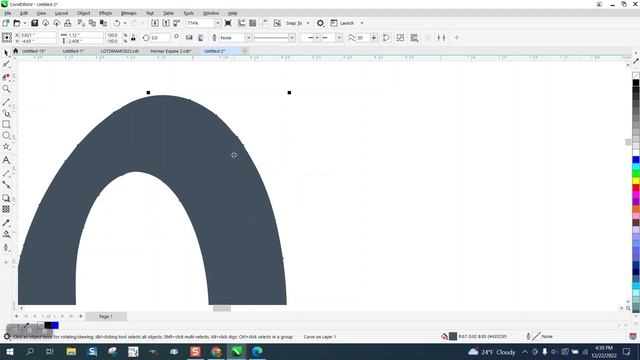The width and height of the screenshot is (640, 360).
Task: Toggle mirror vertically button
Action: (x=200, y=38)
